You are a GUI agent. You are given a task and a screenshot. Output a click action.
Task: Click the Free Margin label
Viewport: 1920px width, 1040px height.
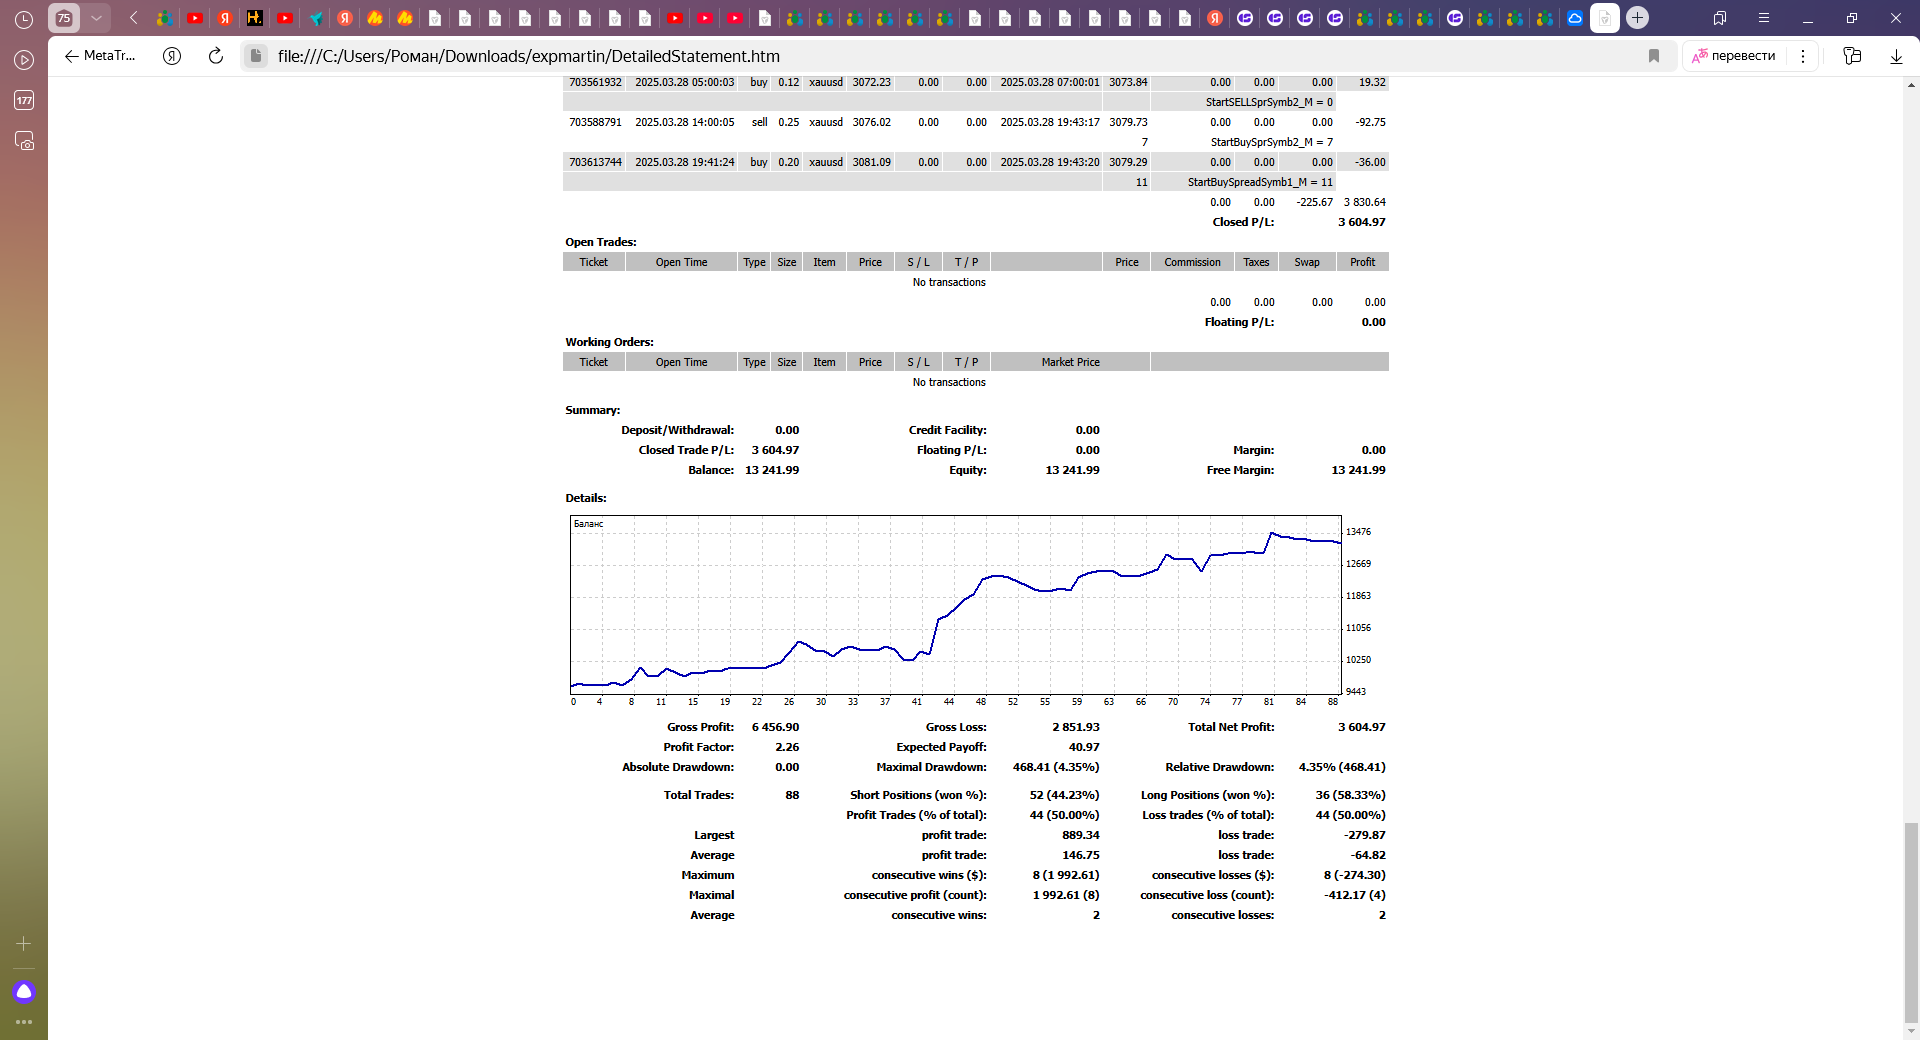1240,470
